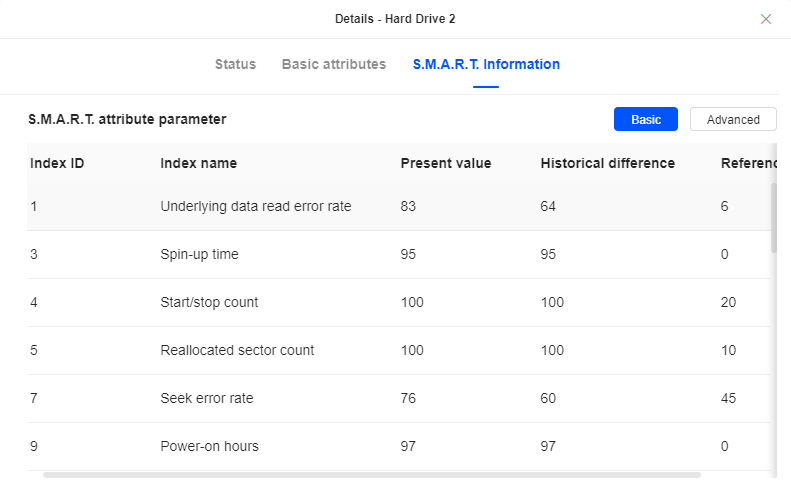
Task: Switch to the Status tab
Action: pyautogui.click(x=235, y=64)
